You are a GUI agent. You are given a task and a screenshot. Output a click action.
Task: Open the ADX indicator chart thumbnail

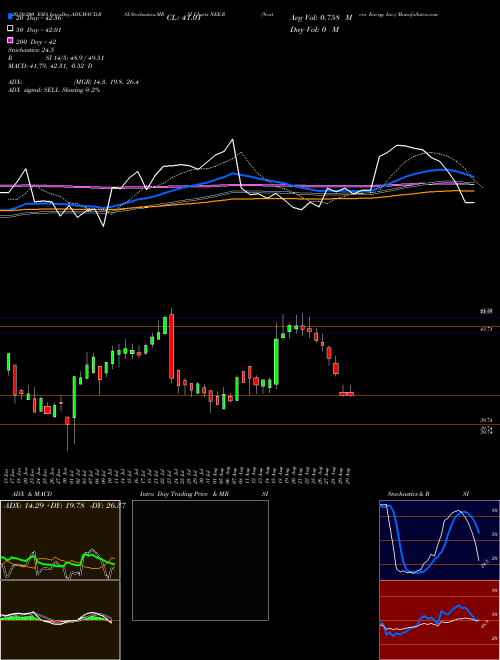60,540
